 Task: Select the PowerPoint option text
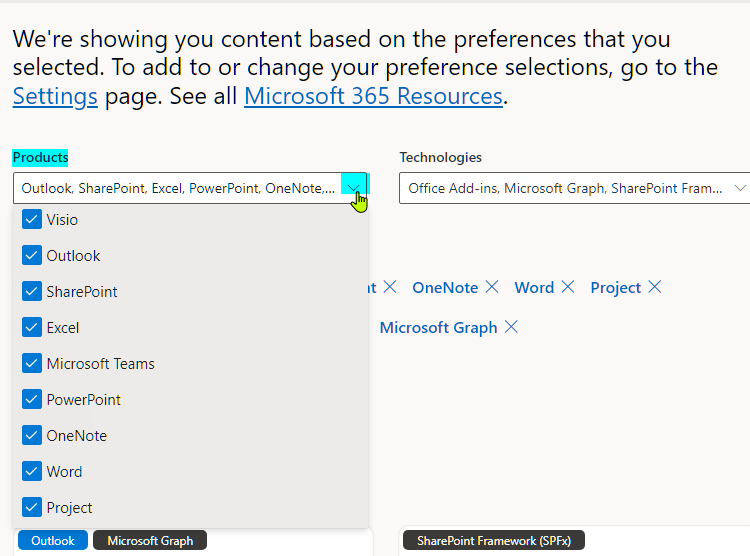tap(84, 400)
